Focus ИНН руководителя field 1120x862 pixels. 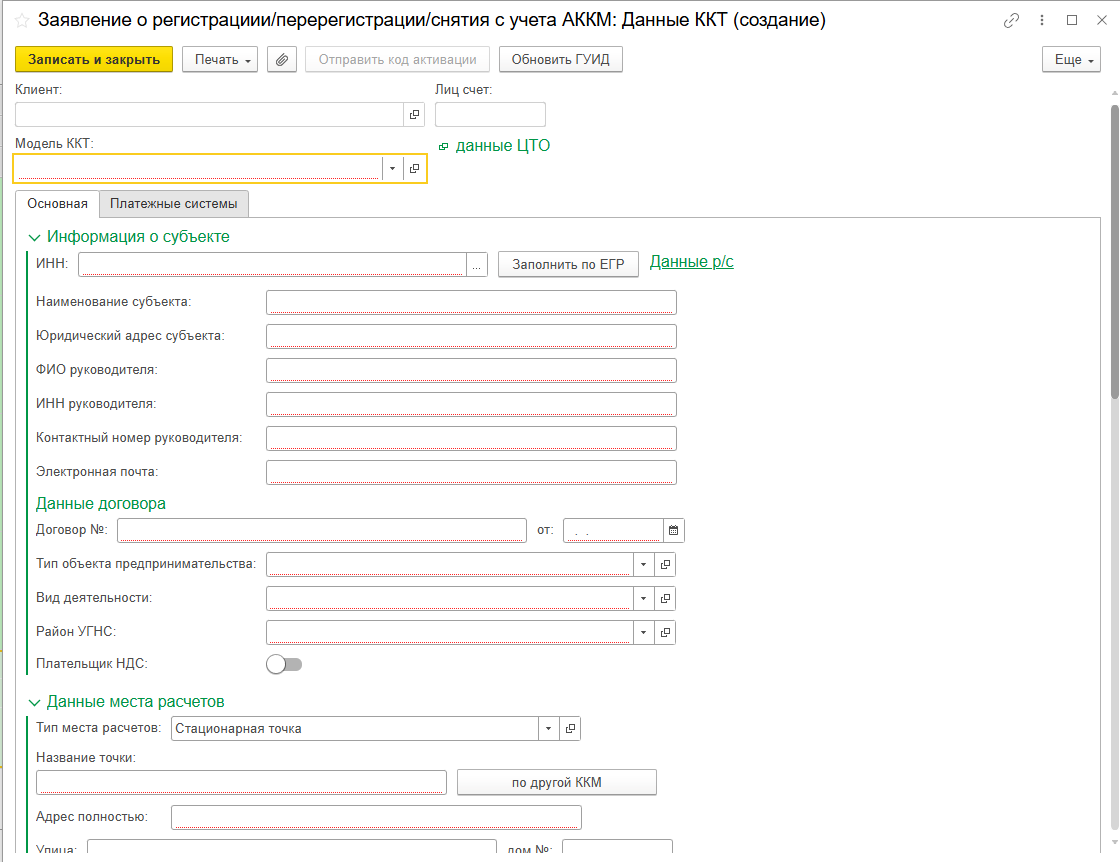[471, 404]
